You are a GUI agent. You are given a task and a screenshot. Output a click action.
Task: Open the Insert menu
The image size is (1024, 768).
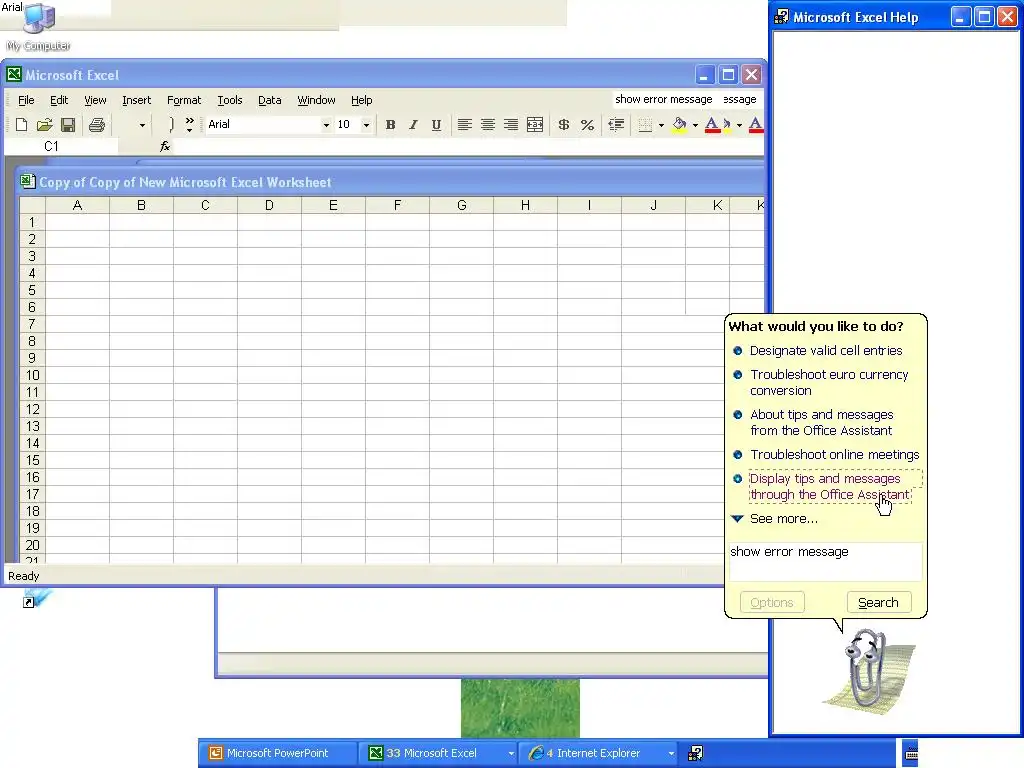pyautogui.click(x=136, y=100)
